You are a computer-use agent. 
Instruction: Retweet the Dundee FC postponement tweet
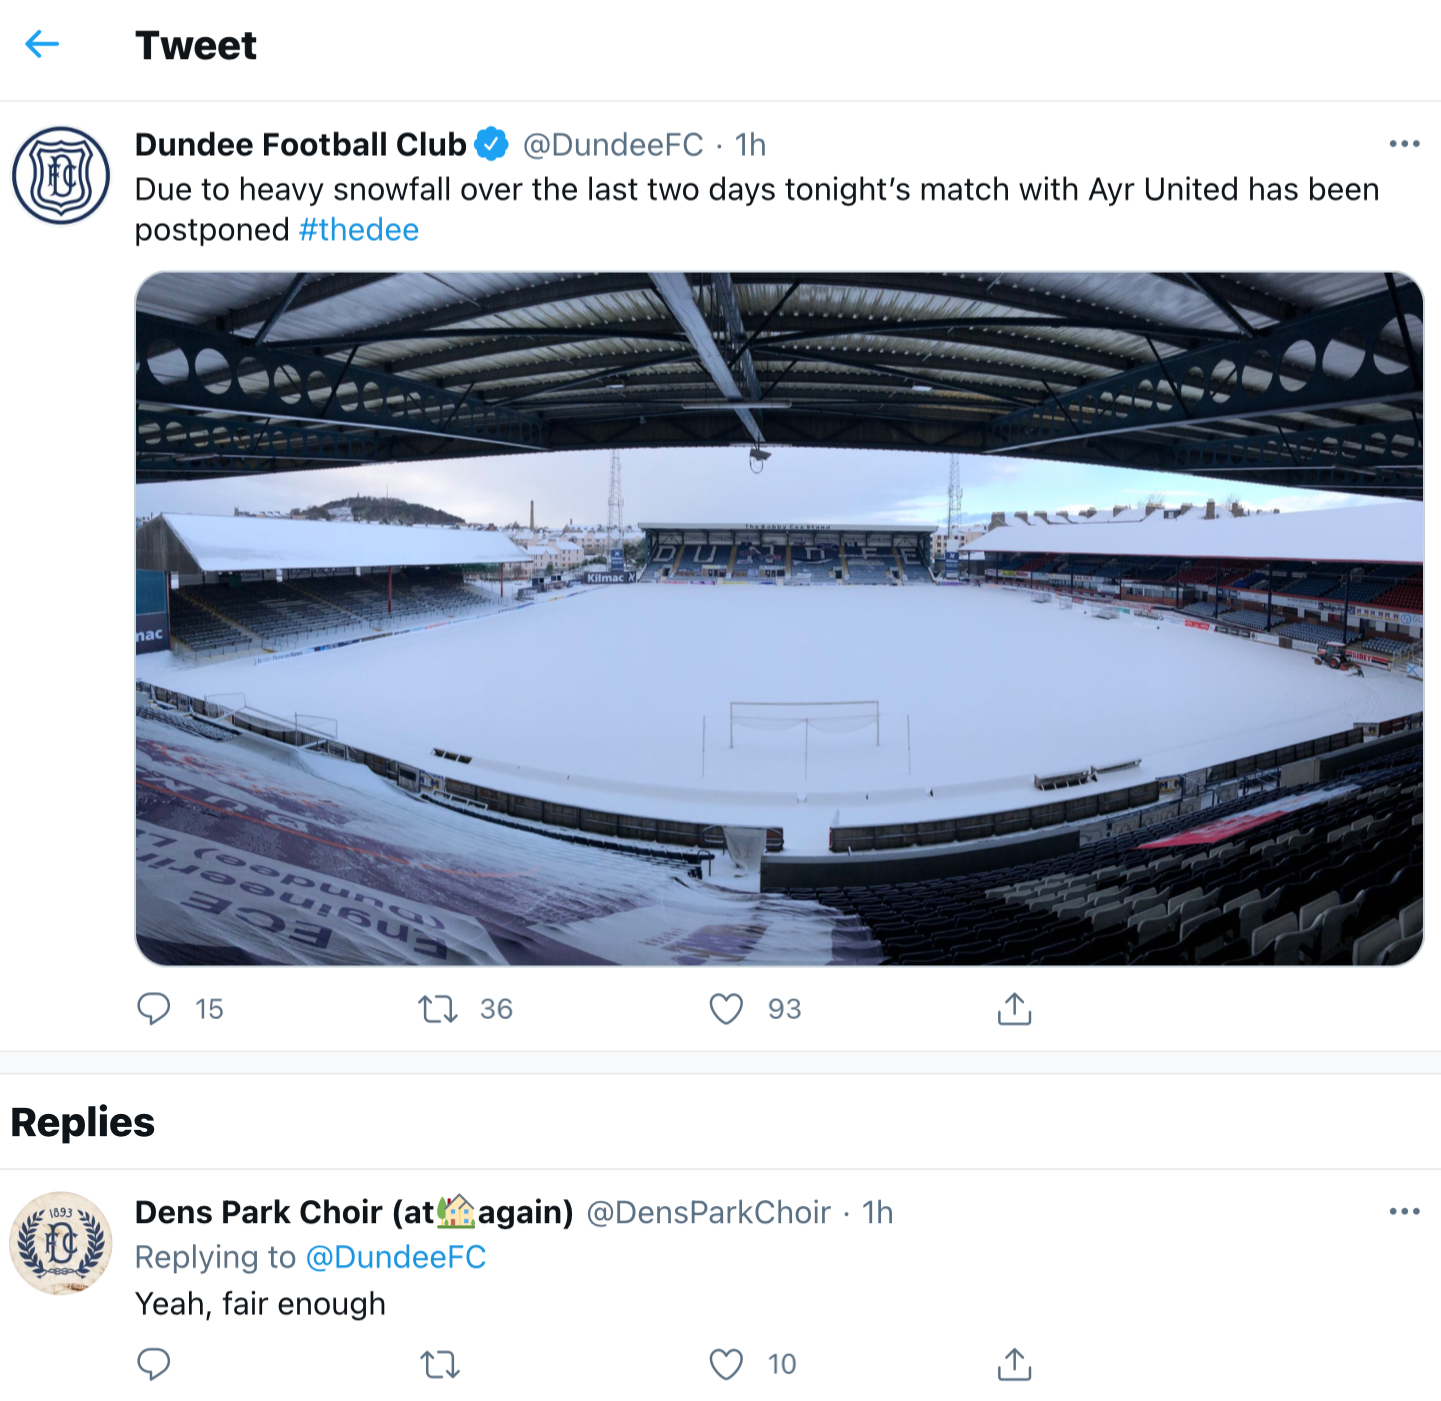coord(438,1009)
